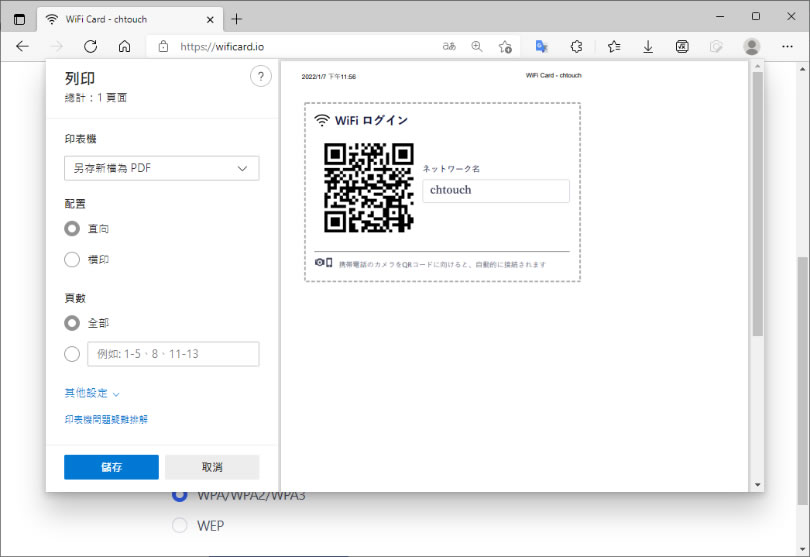This screenshot has height=557, width=810.
Task: Focus the page range input field
Action: (x=173, y=354)
